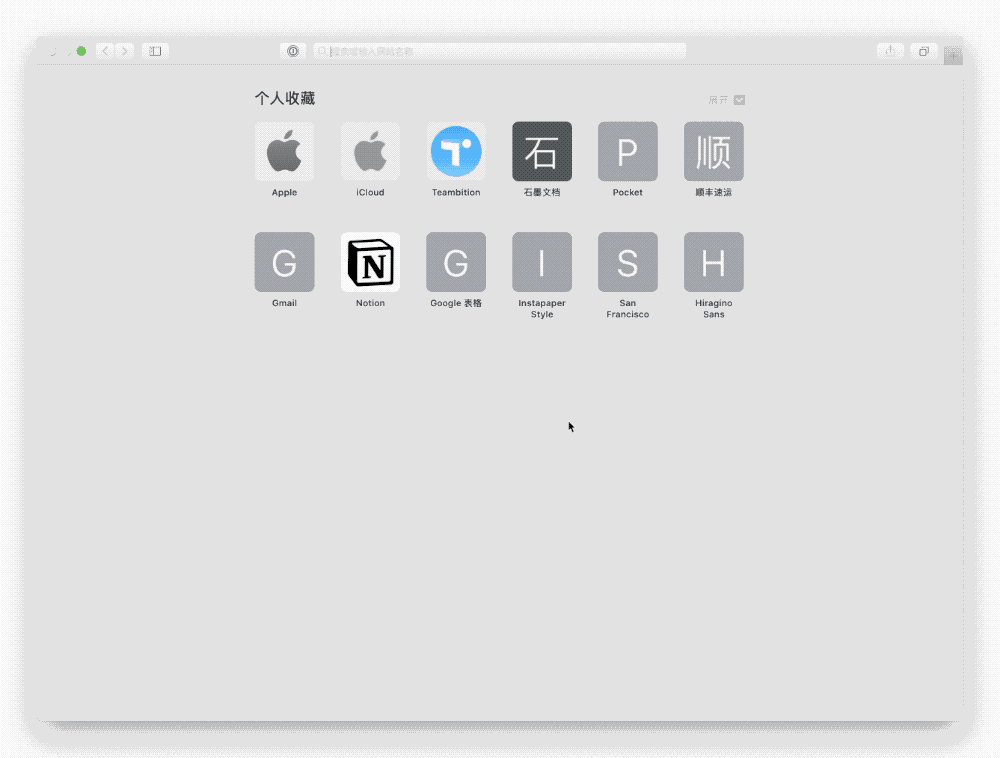Viewport: 1000px width, 758px height.
Task: Click the green full-screen window button
Action: point(81,51)
